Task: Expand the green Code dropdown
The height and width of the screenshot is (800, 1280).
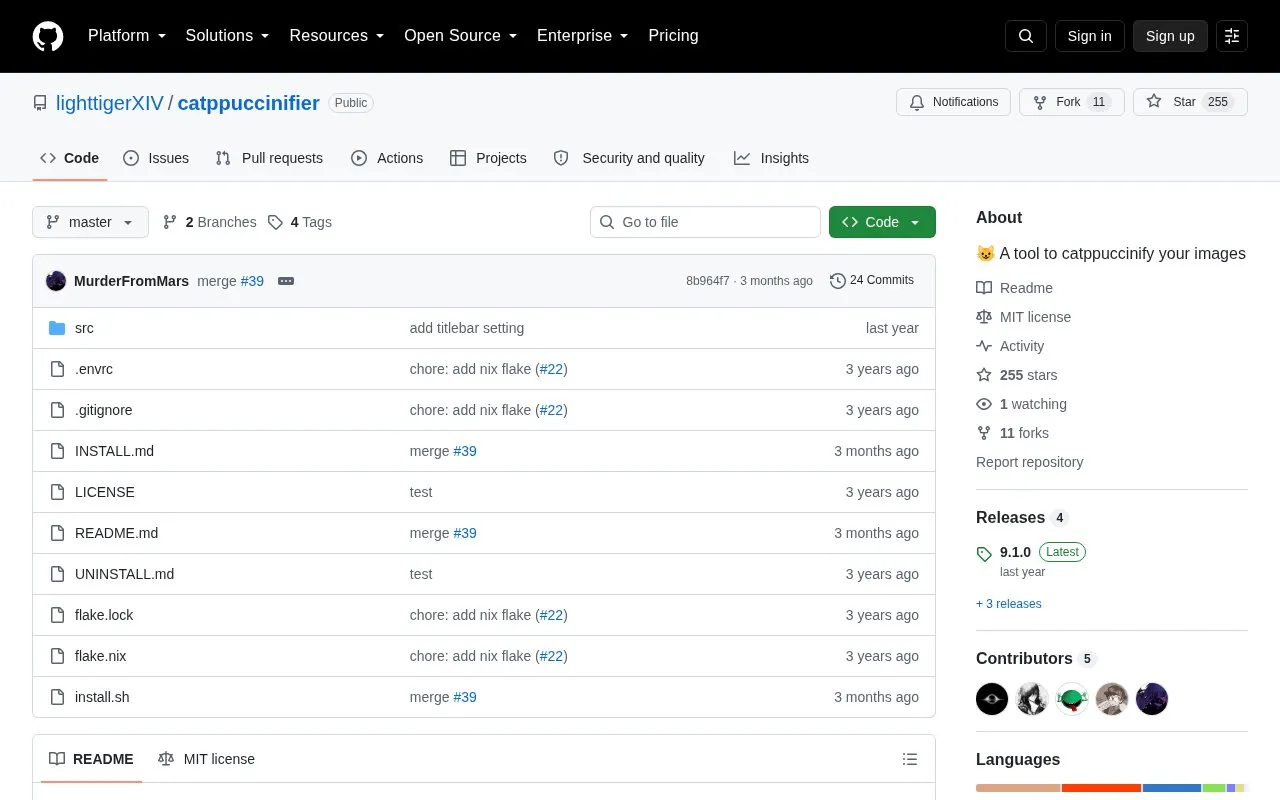Action: pos(882,222)
